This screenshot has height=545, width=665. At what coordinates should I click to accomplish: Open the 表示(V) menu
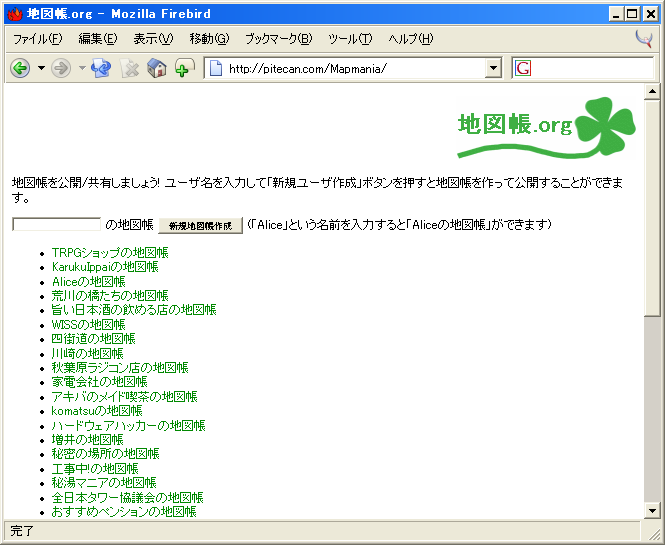(153, 39)
